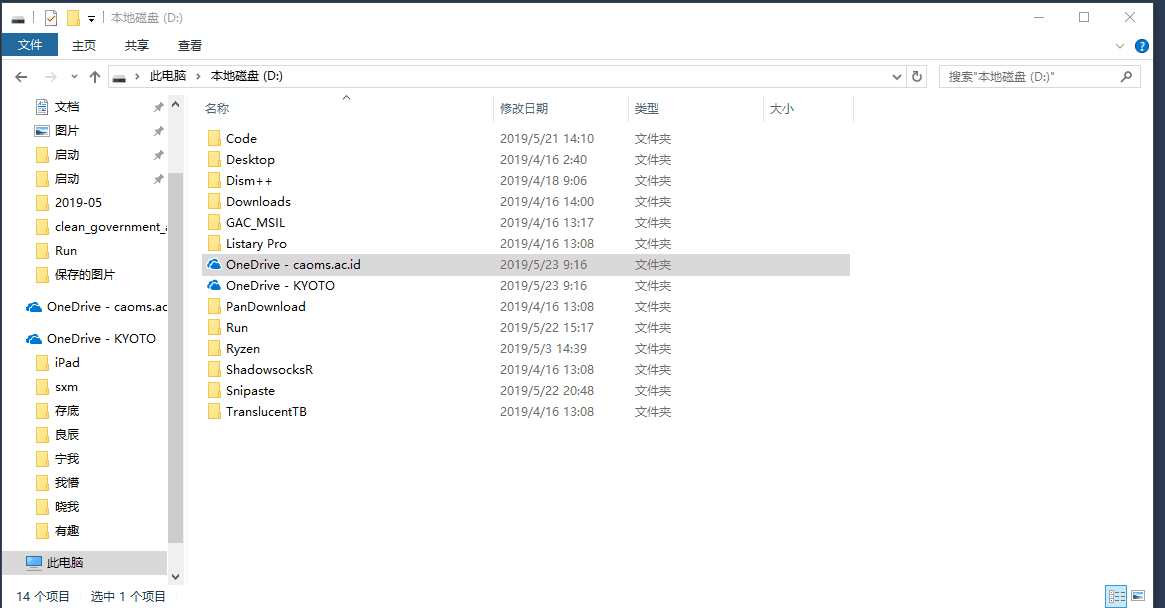Expand the ribbon with the chevron

tap(1120, 46)
